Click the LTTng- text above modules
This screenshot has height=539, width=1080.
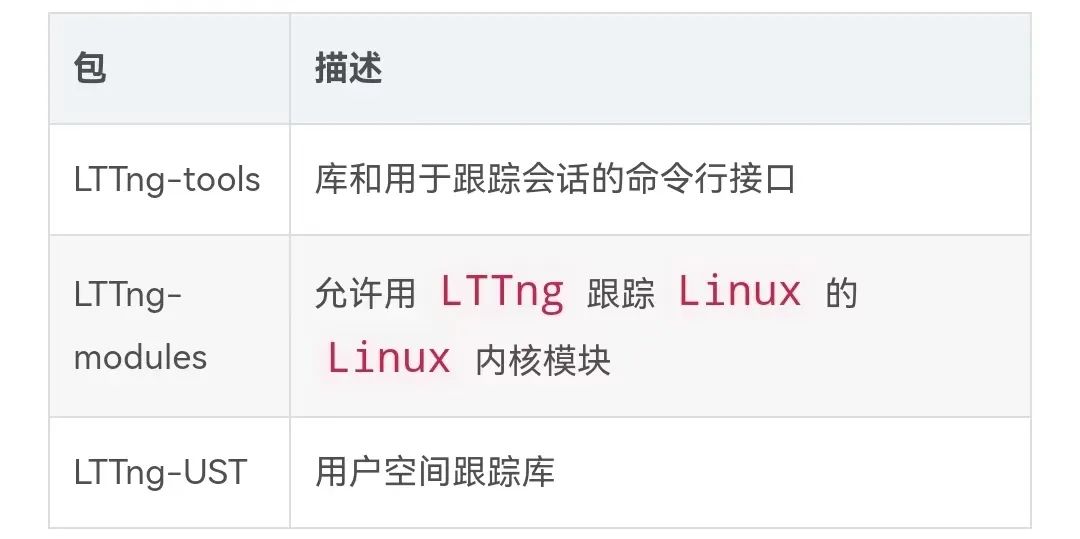128,295
